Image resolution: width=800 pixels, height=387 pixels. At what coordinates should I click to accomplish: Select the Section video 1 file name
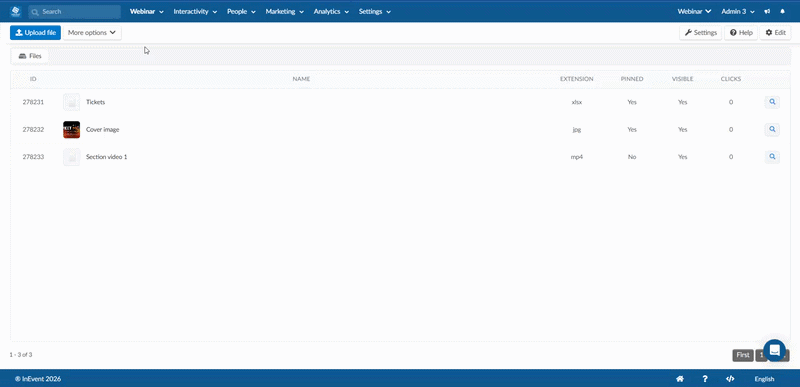point(107,157)
